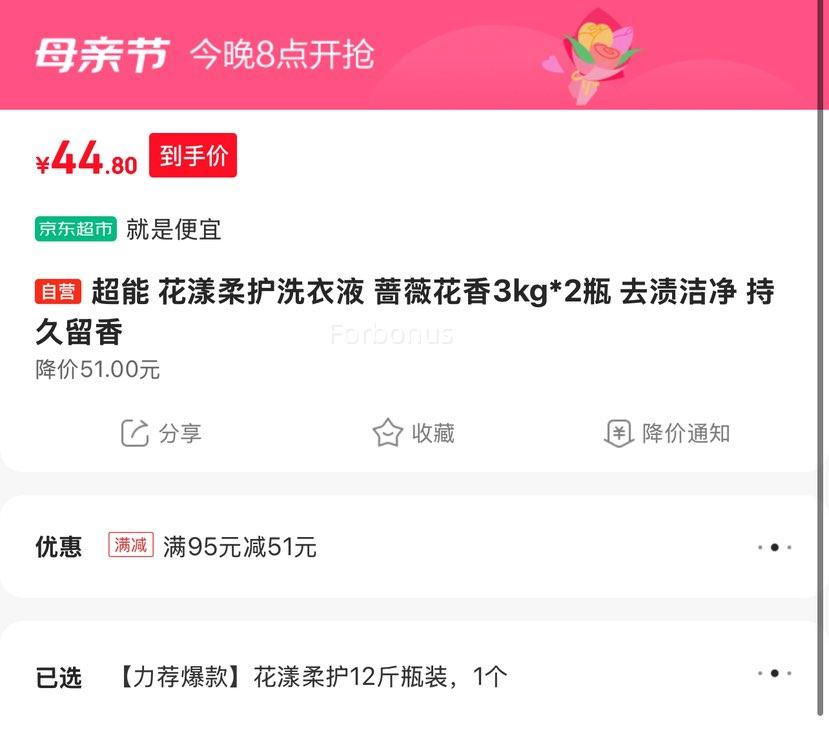Tap the price-drop notification shield icon

(x=619, y=433)
